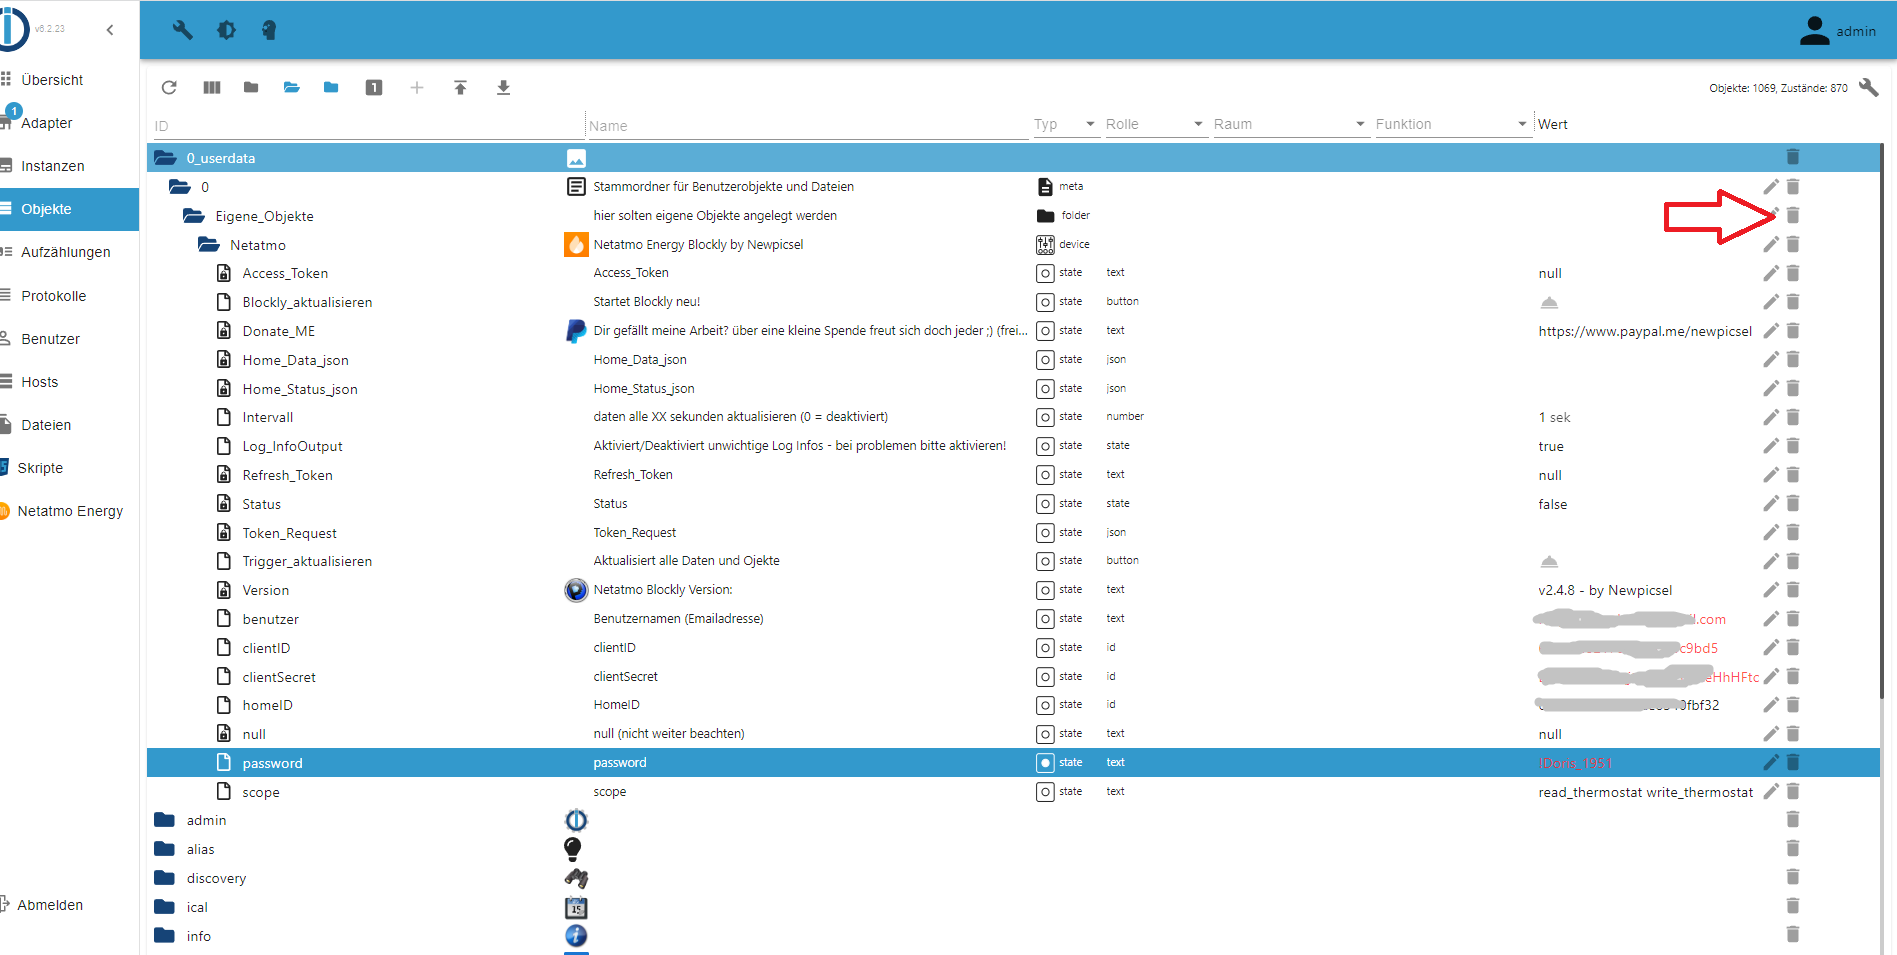Expand the admin folder

[165, 820]
